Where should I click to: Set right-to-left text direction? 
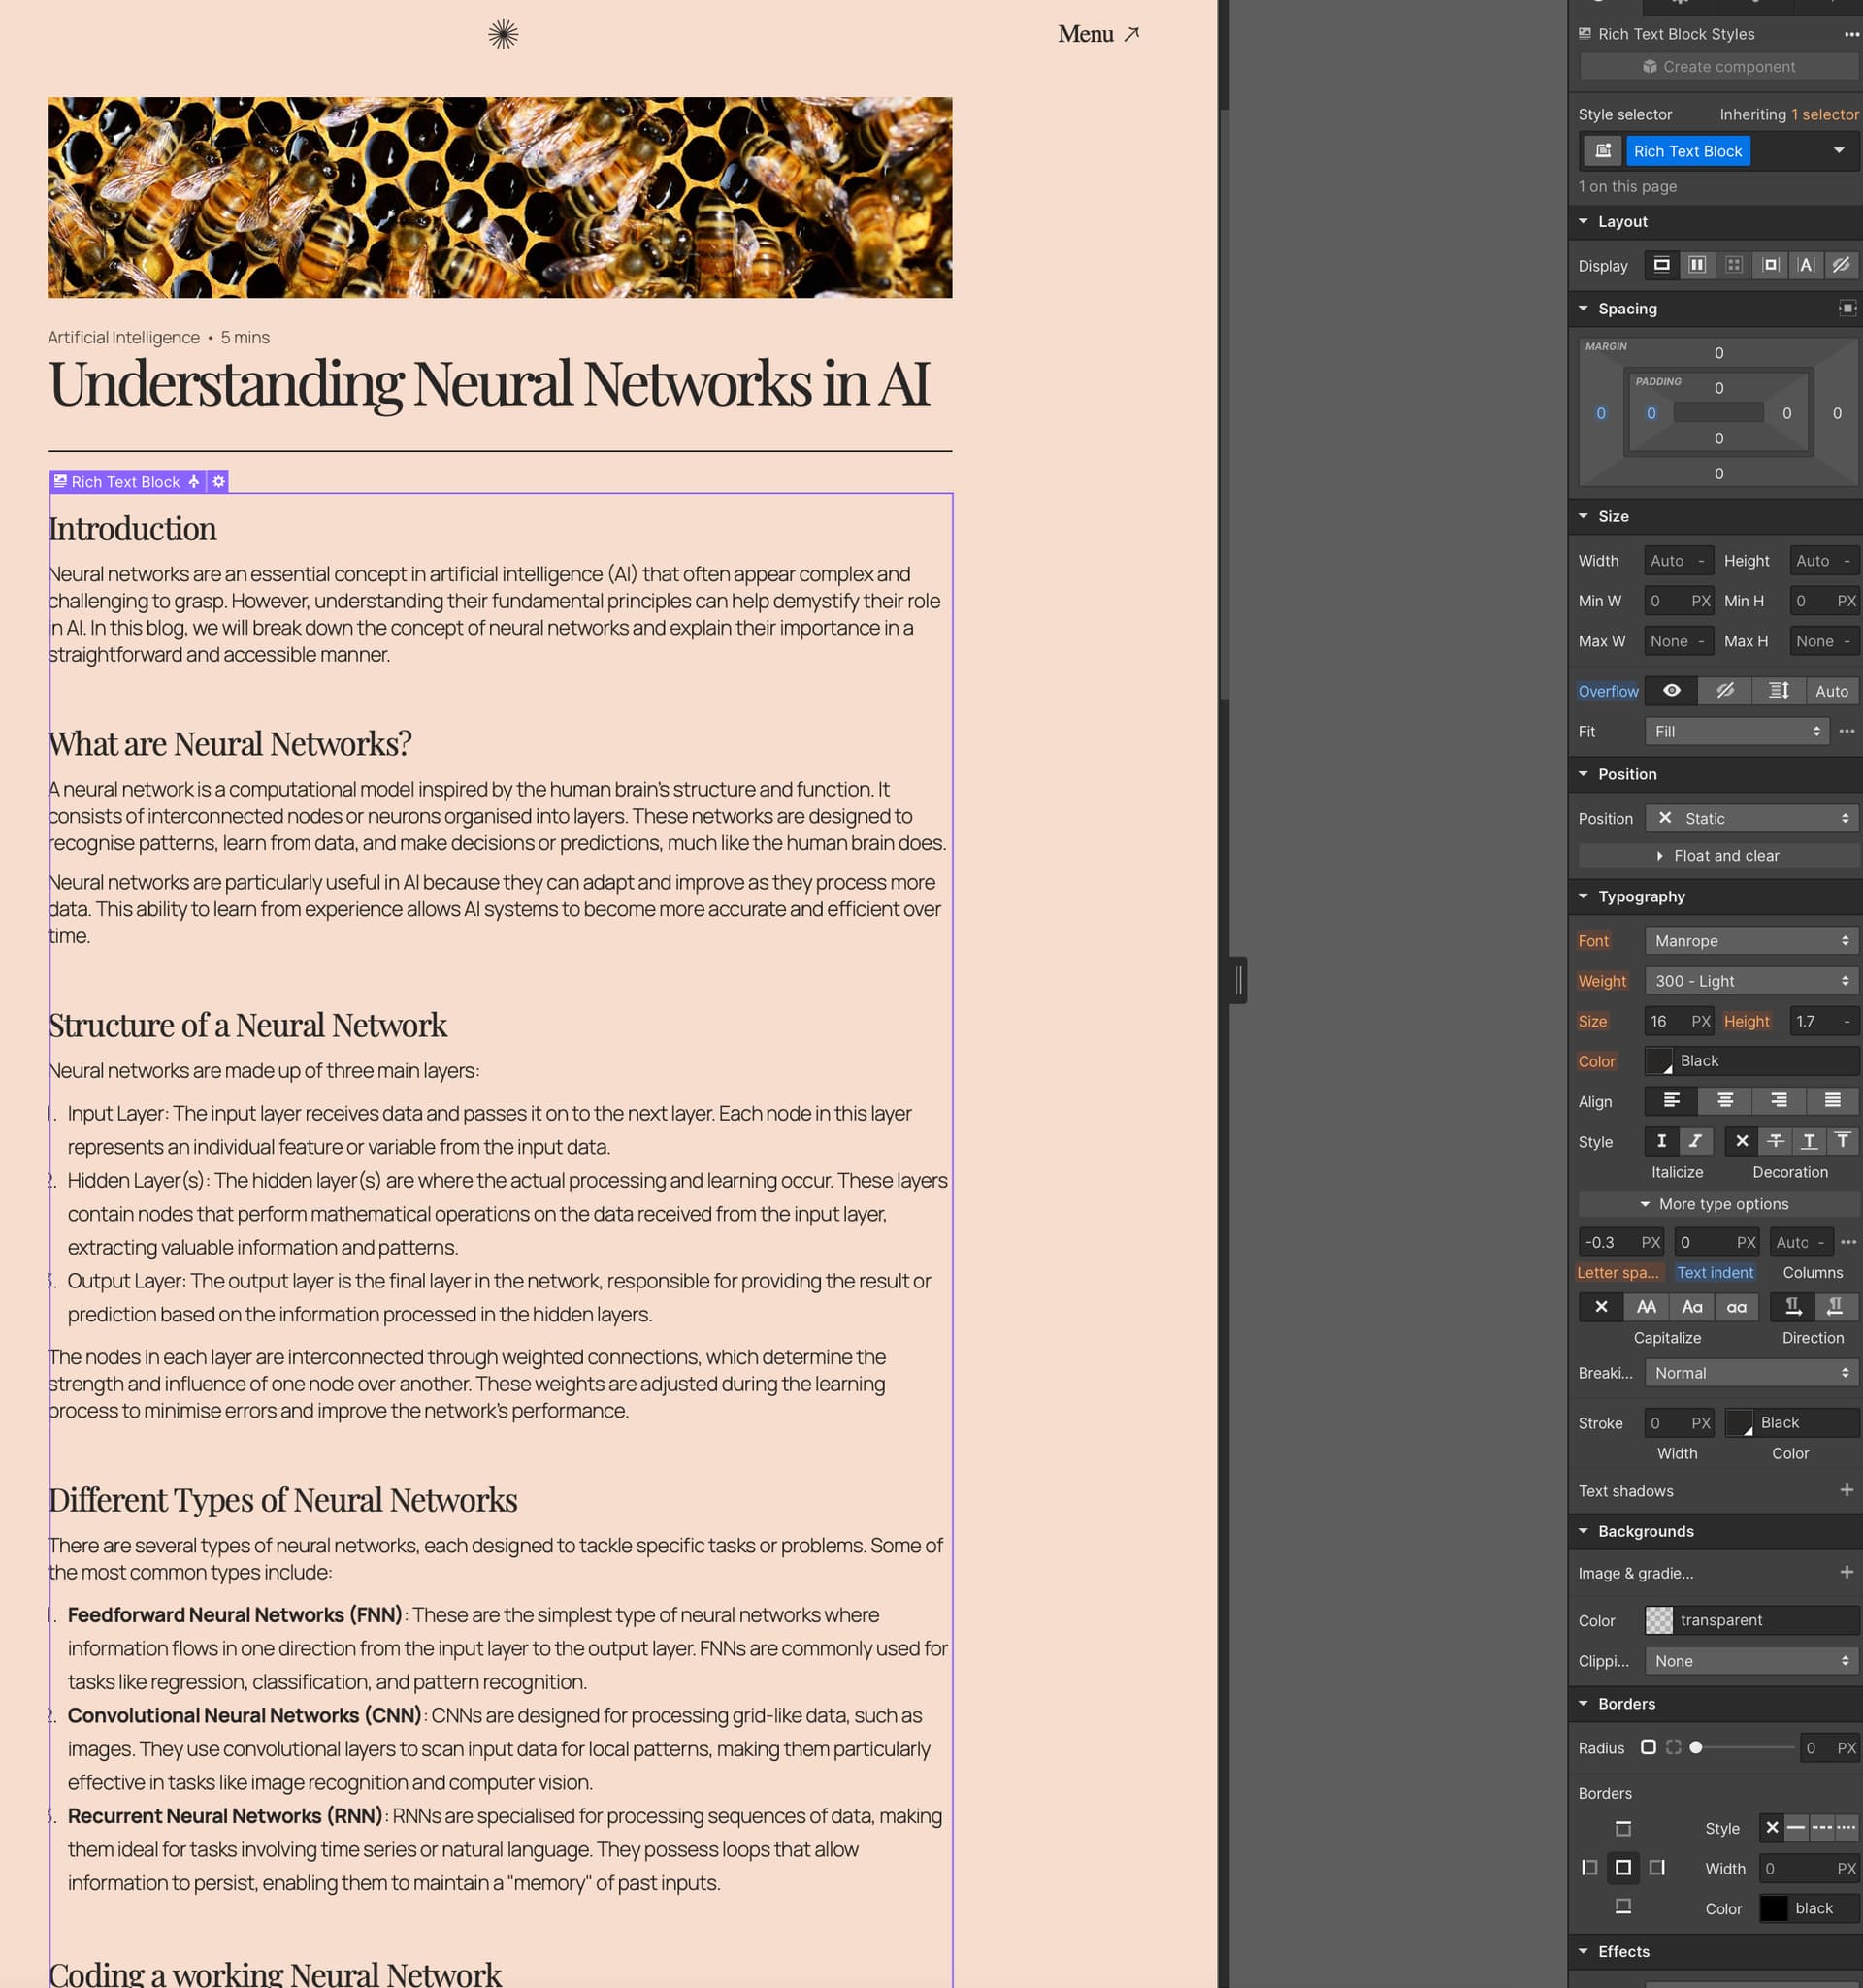(x=1835, y=1307)
